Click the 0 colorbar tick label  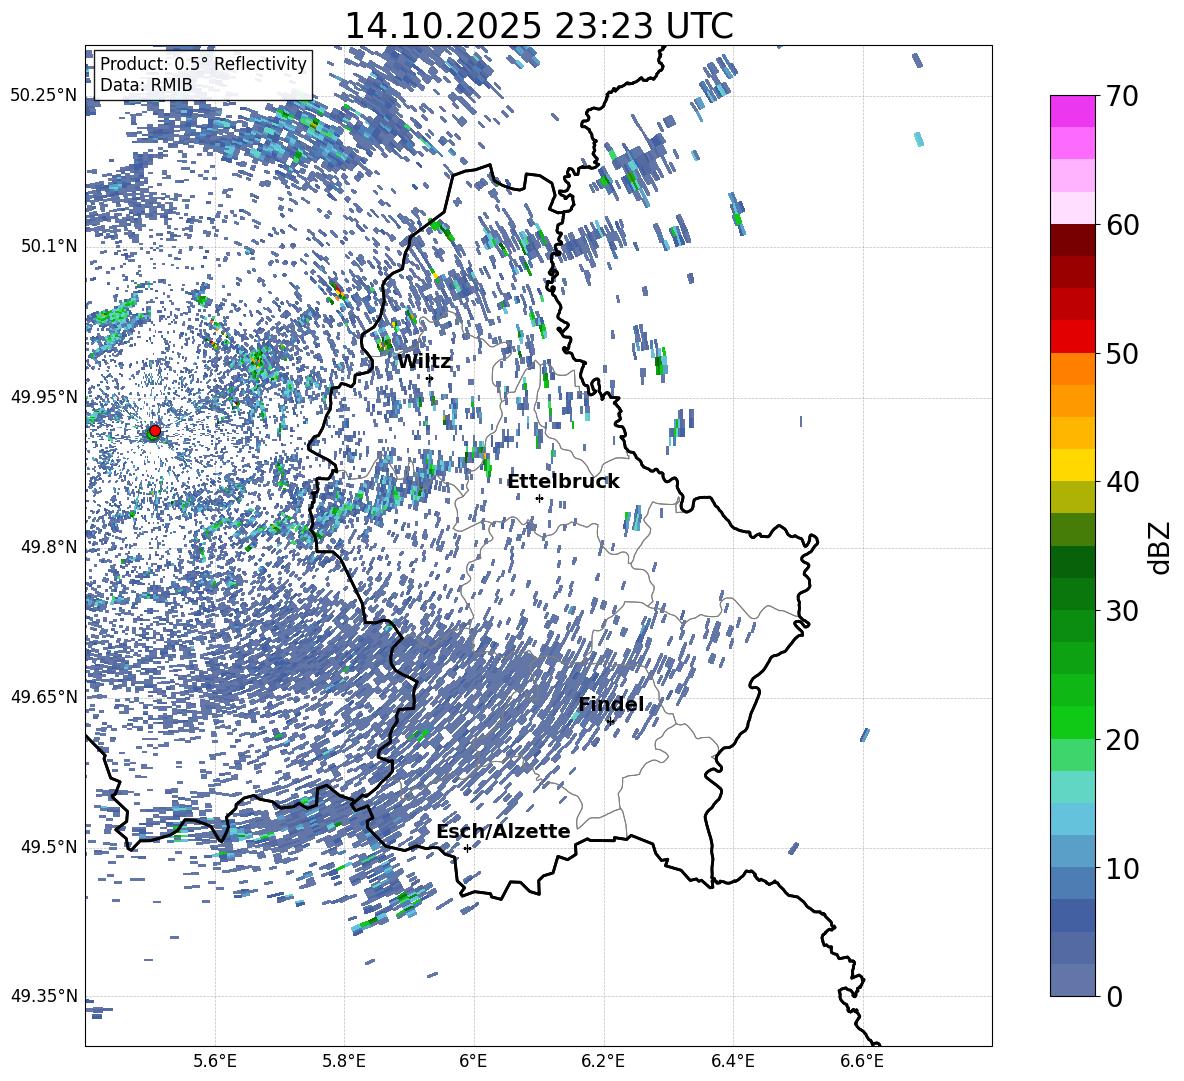click(1114, 996)
